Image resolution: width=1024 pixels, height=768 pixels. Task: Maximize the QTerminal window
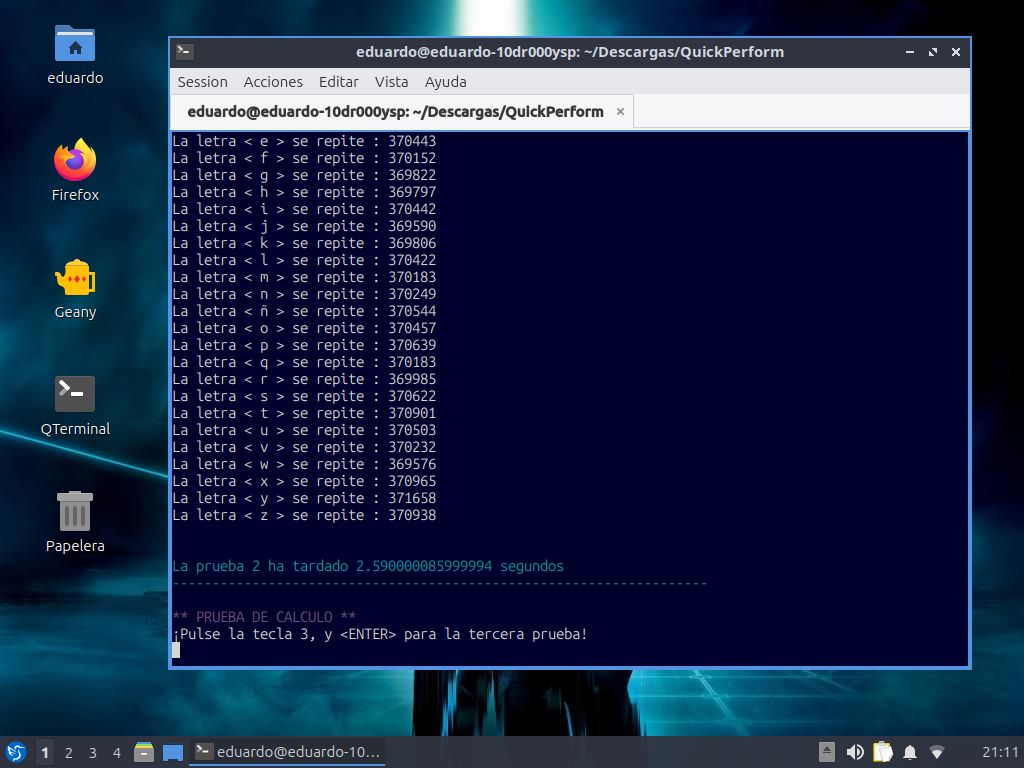tap(933, 52)
